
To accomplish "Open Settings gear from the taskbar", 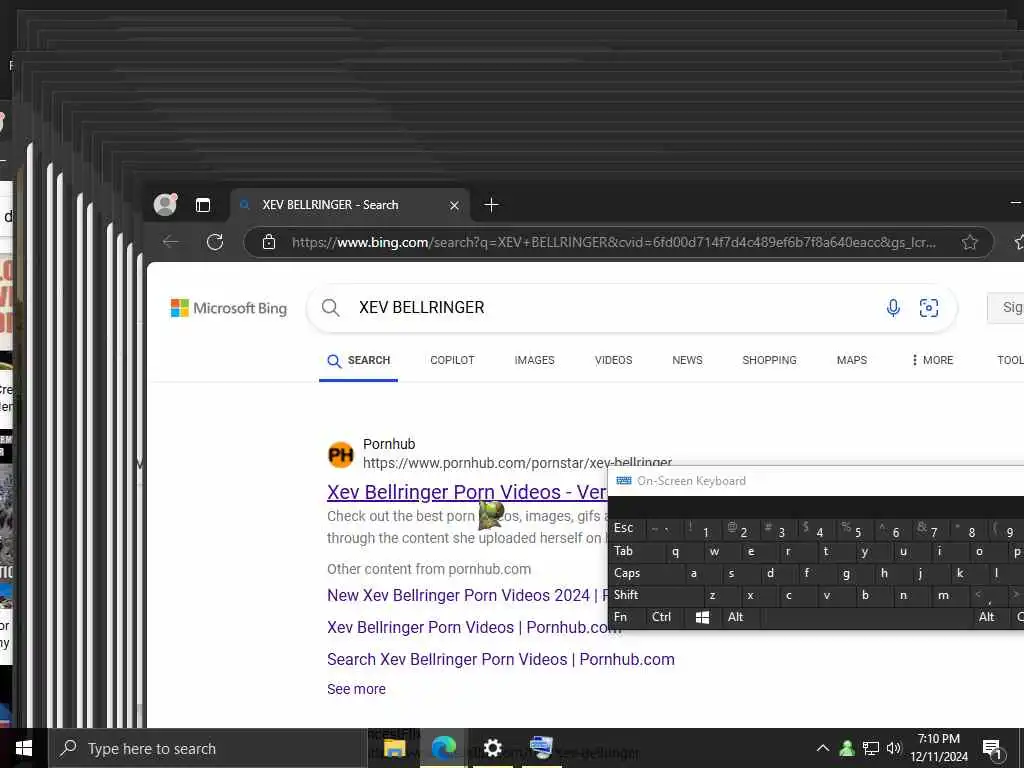I will 492,748.
